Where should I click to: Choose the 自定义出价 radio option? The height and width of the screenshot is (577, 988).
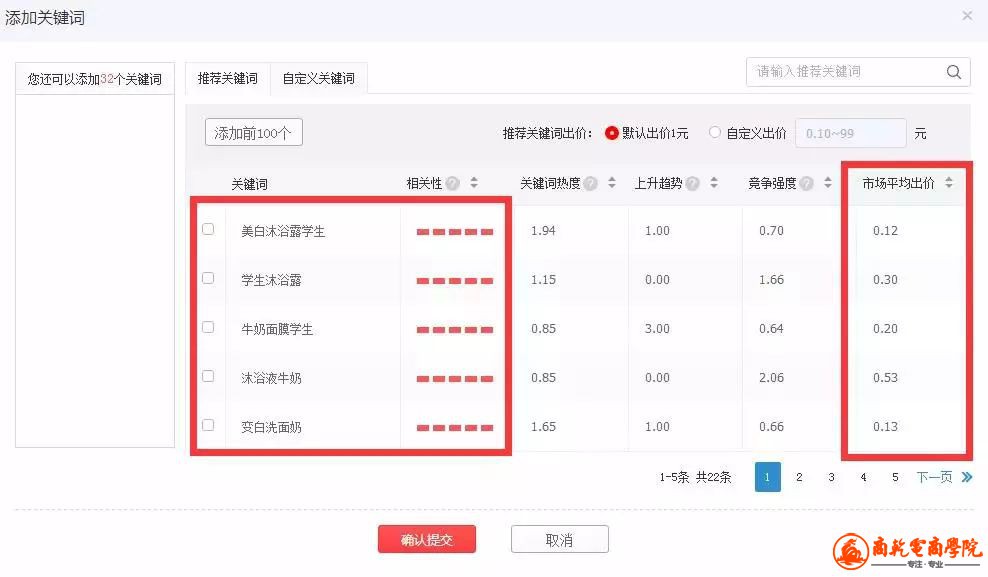tap(714, 133)
